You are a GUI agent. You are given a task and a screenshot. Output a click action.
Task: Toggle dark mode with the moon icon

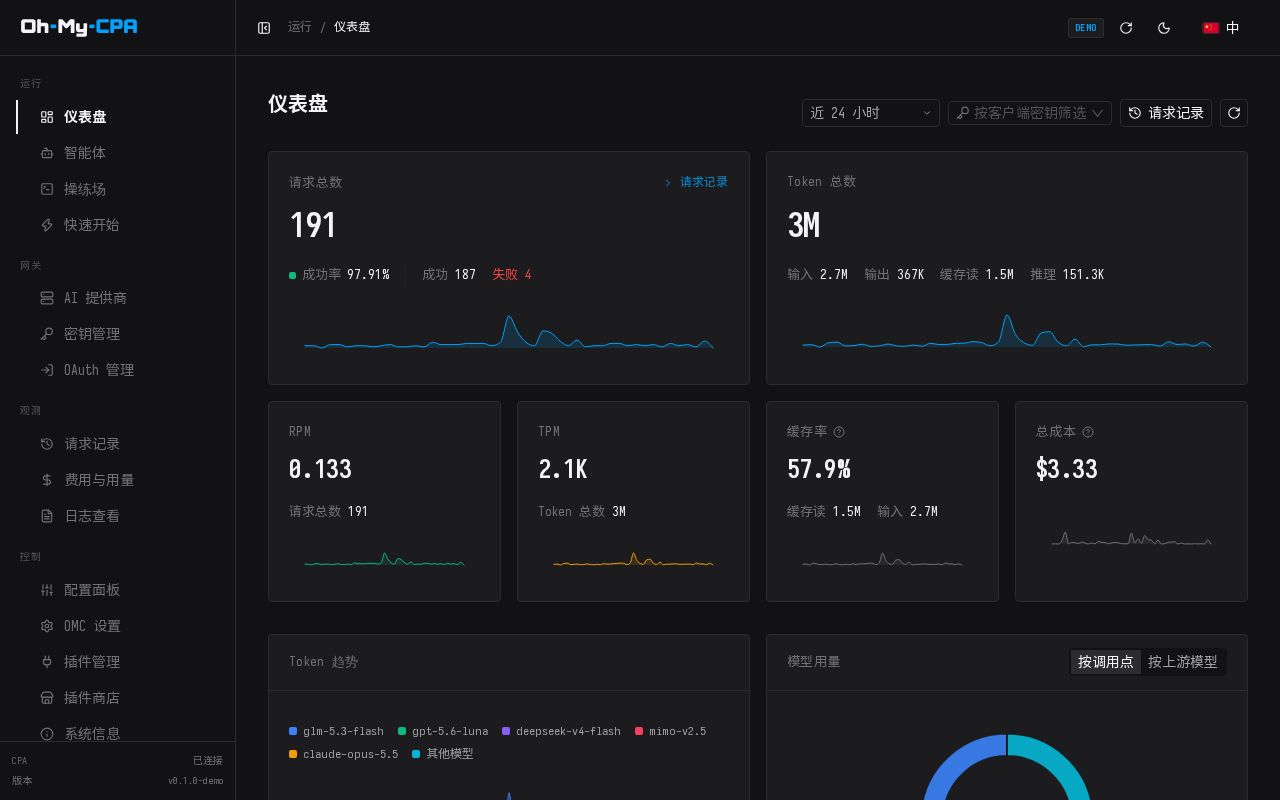click(x=1164, y=28)
